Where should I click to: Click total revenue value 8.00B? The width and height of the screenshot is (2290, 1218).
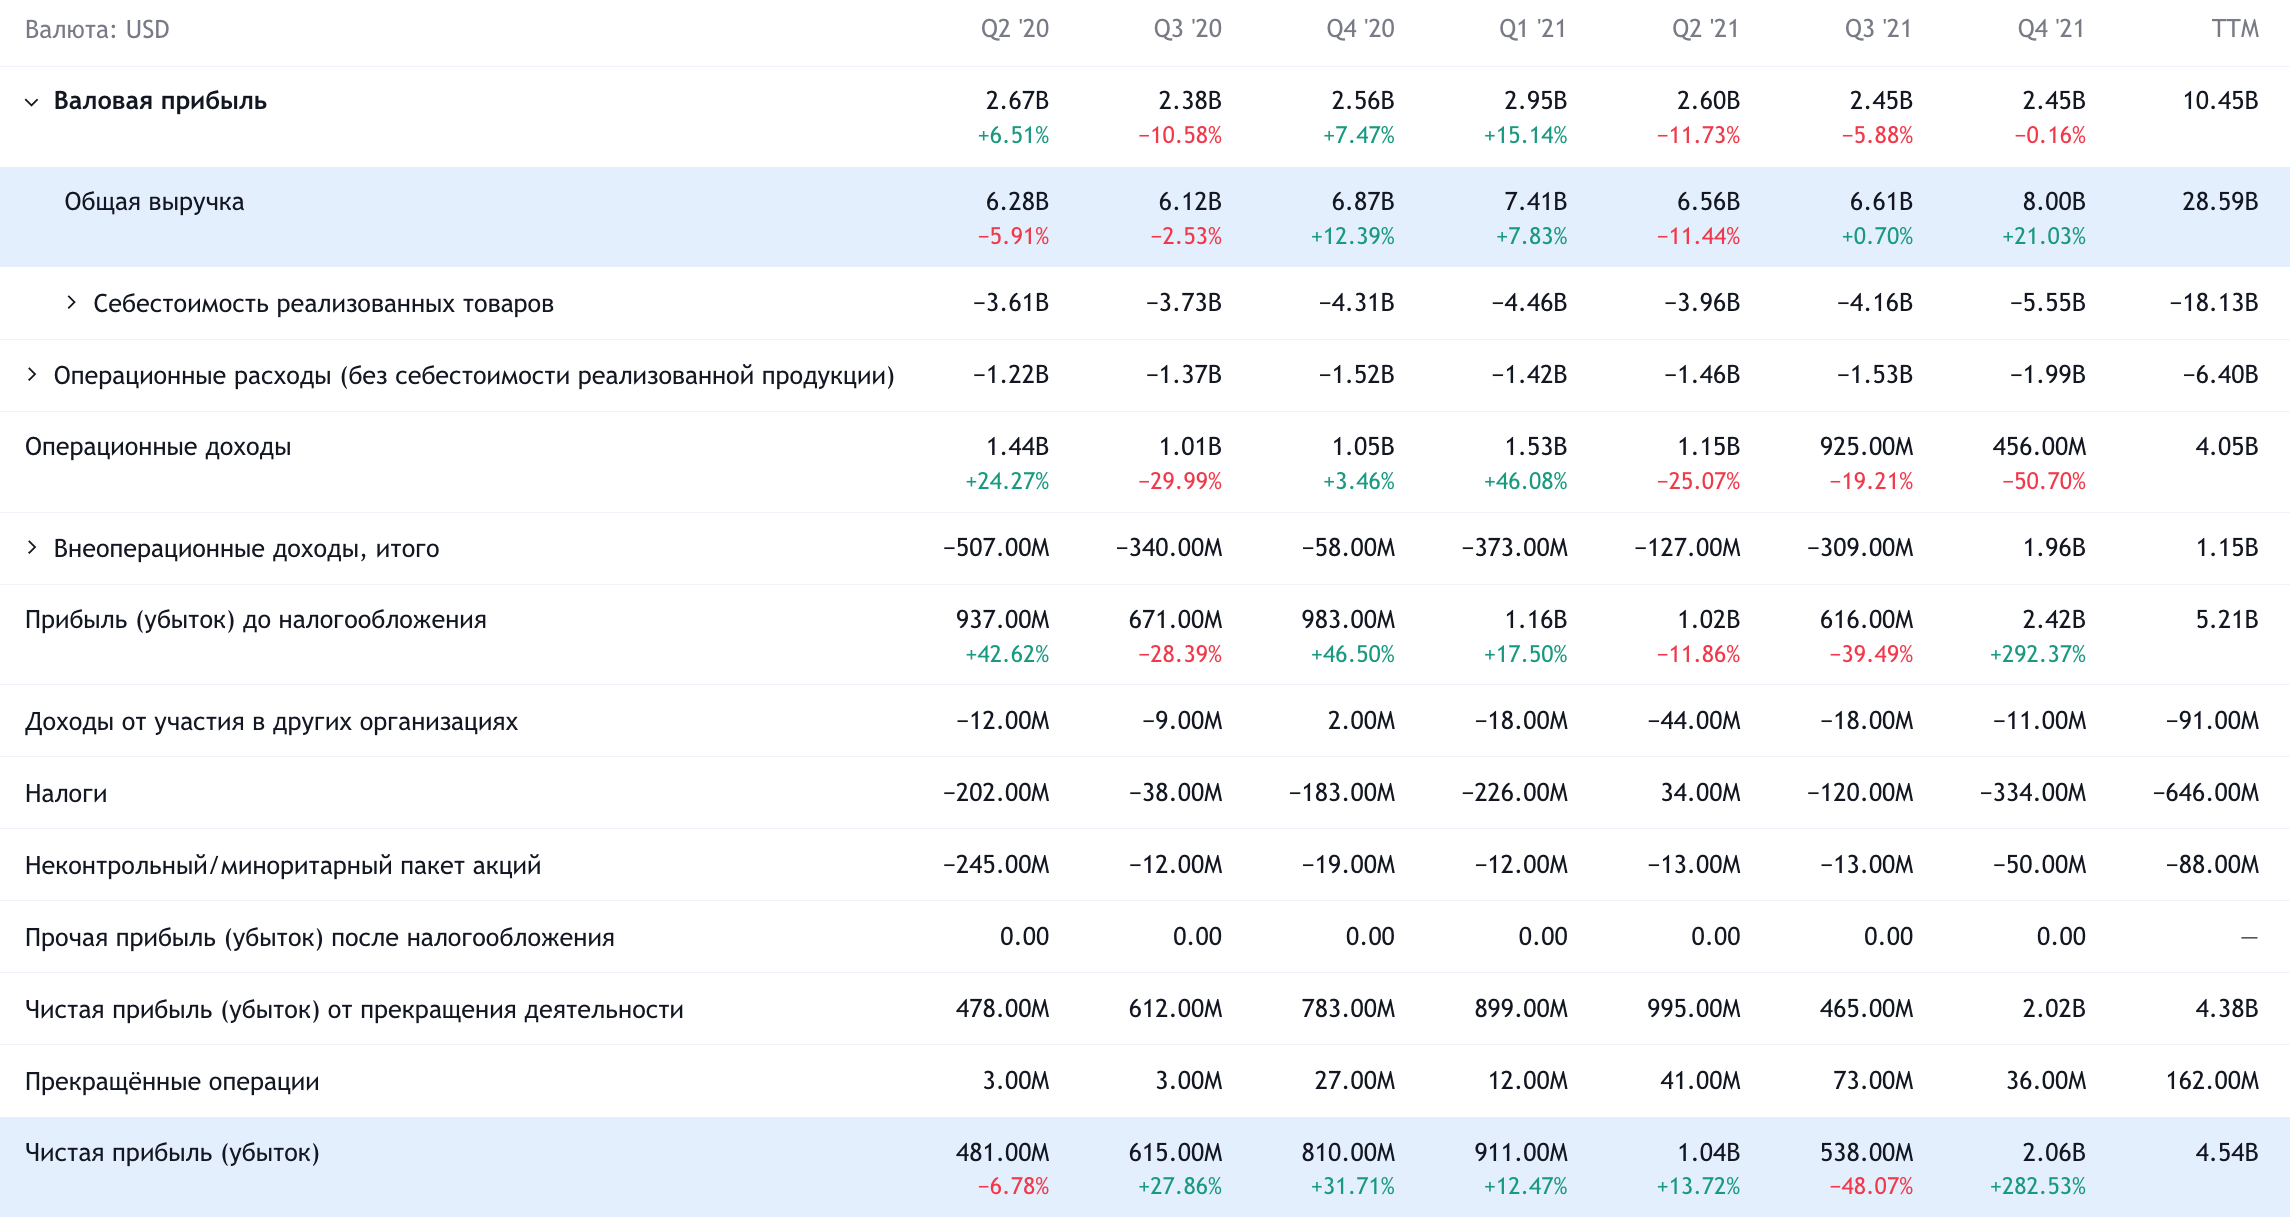point(2054,202)
